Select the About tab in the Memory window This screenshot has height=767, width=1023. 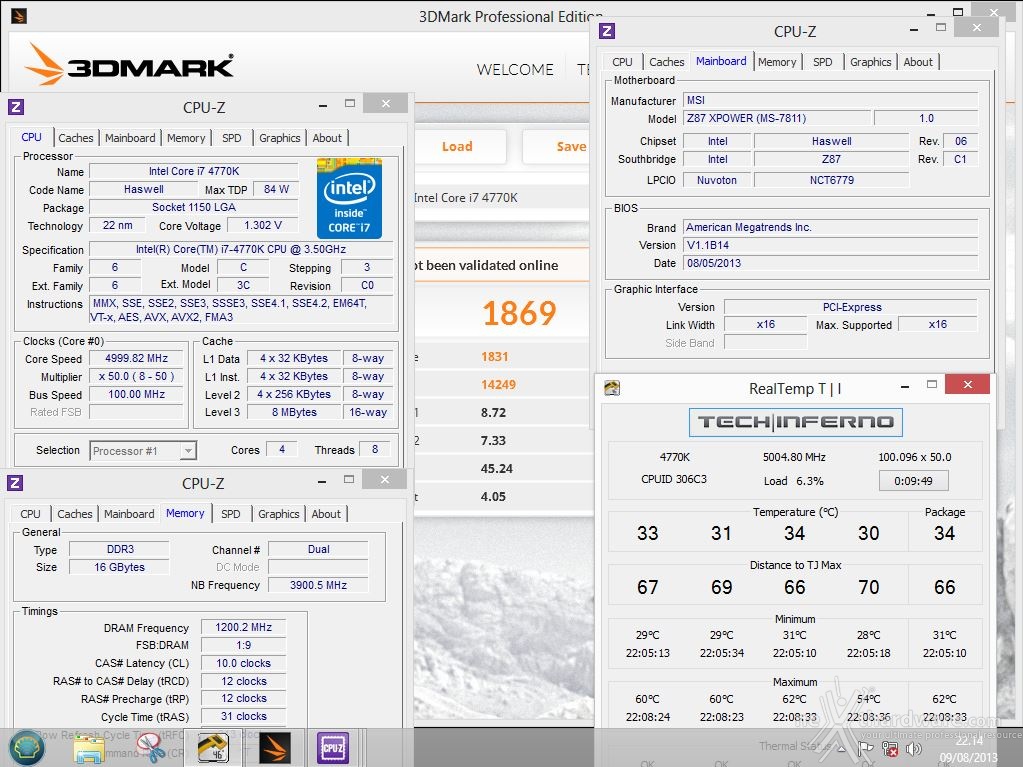(326, 514)
